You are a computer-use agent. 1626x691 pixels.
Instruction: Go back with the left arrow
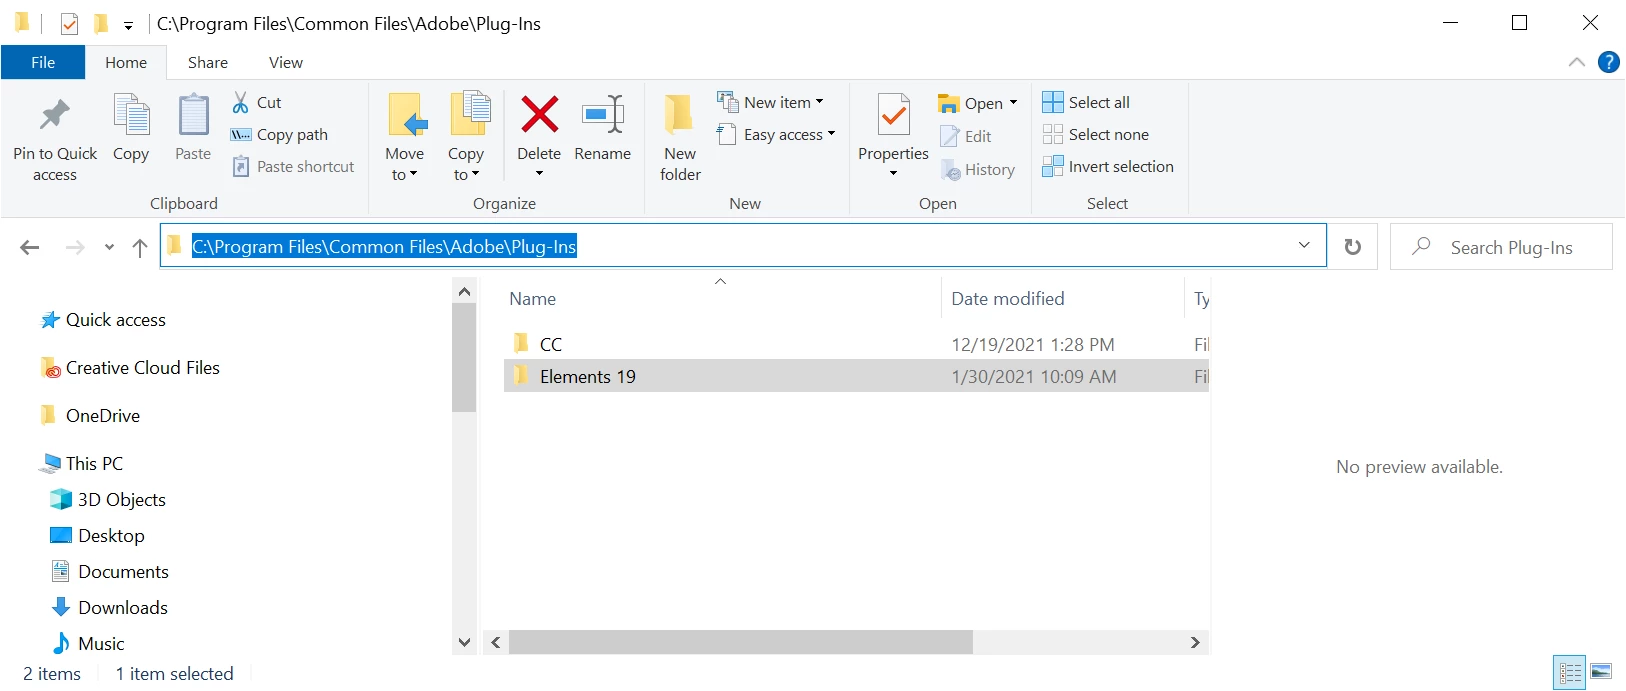click(x=30, y=247)
